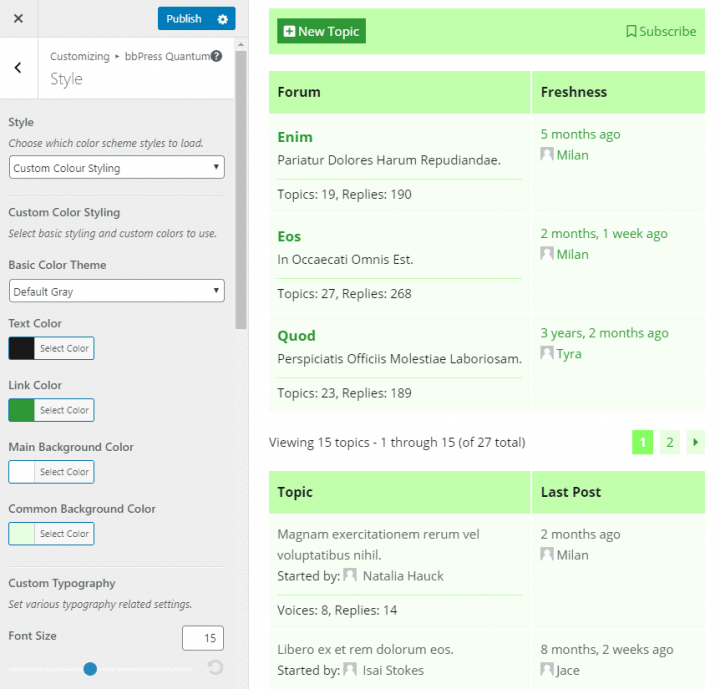Click Natalia Hauck author name
The height and width of the screenshot is (689, 720).
click(x=403, y=576)
